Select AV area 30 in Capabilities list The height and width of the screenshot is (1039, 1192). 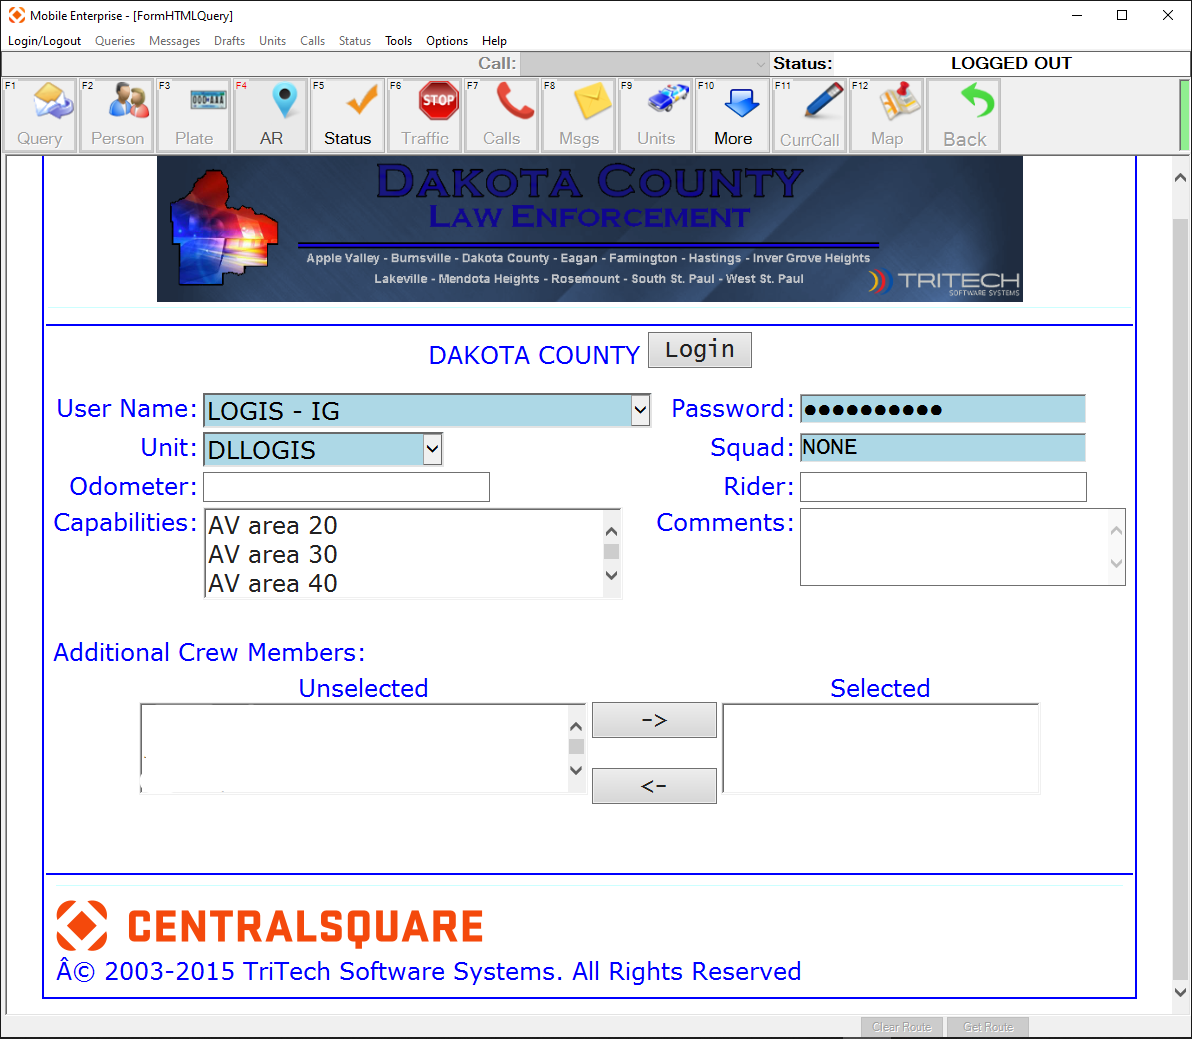tap(273, 554)
